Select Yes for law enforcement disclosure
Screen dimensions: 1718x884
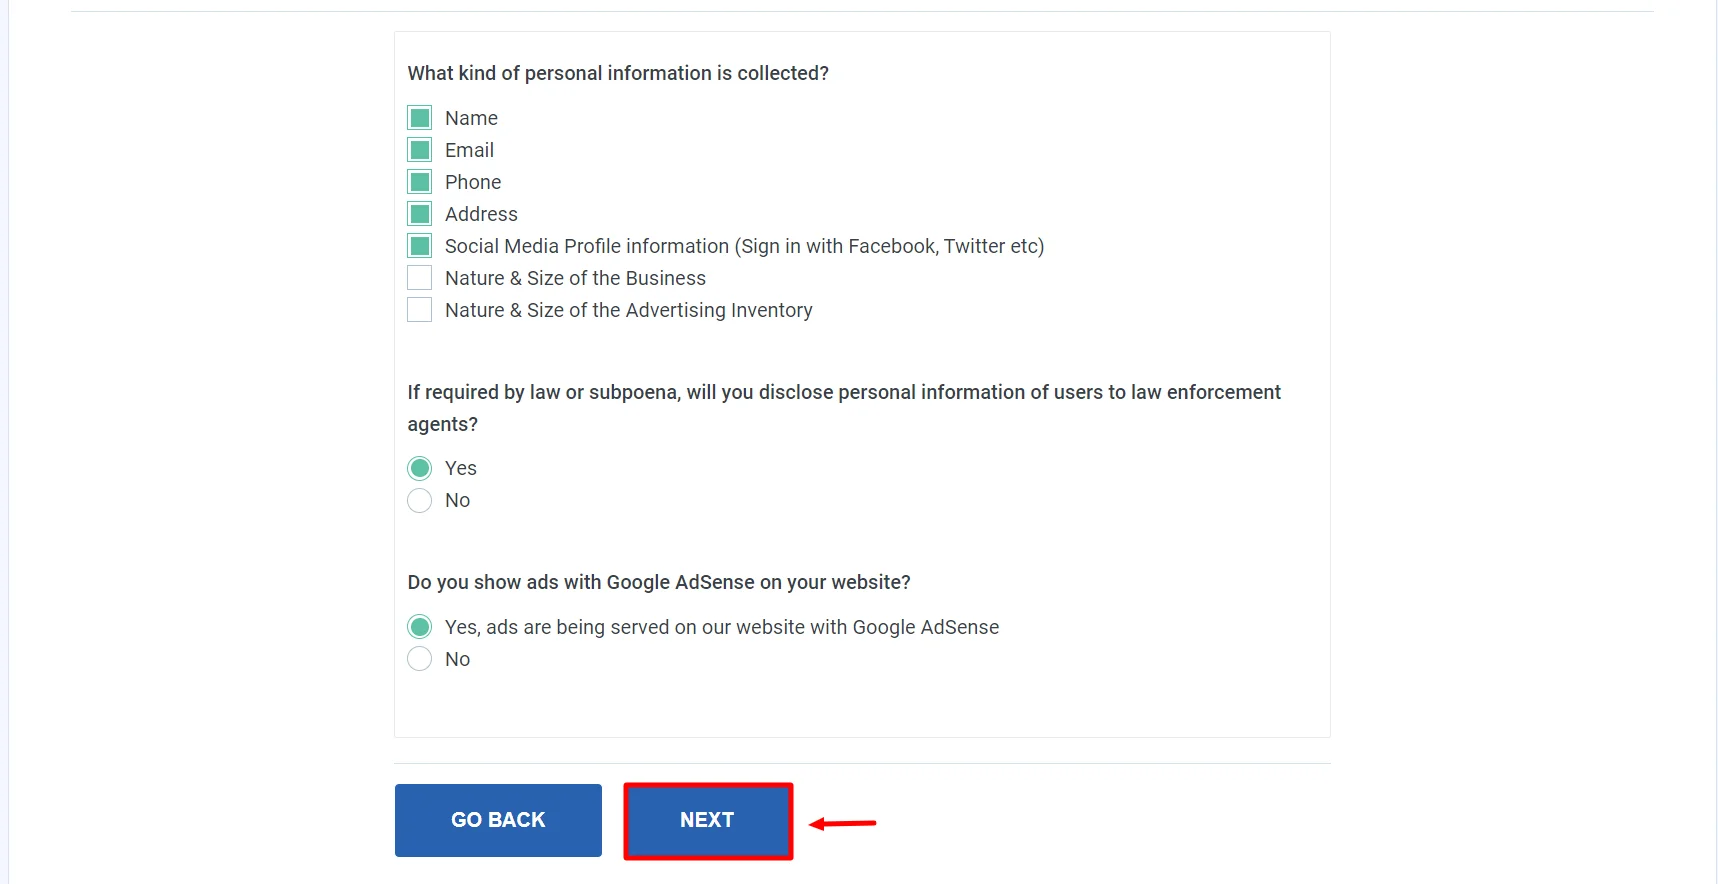(420, 467)
